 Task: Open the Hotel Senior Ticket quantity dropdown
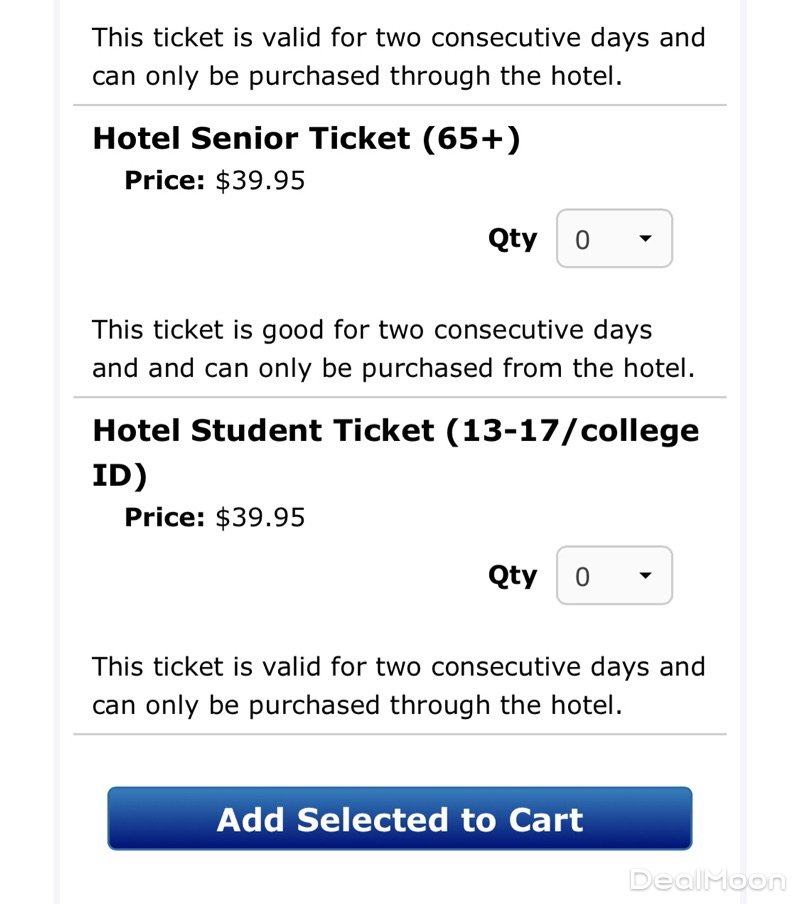pos(614,239)
